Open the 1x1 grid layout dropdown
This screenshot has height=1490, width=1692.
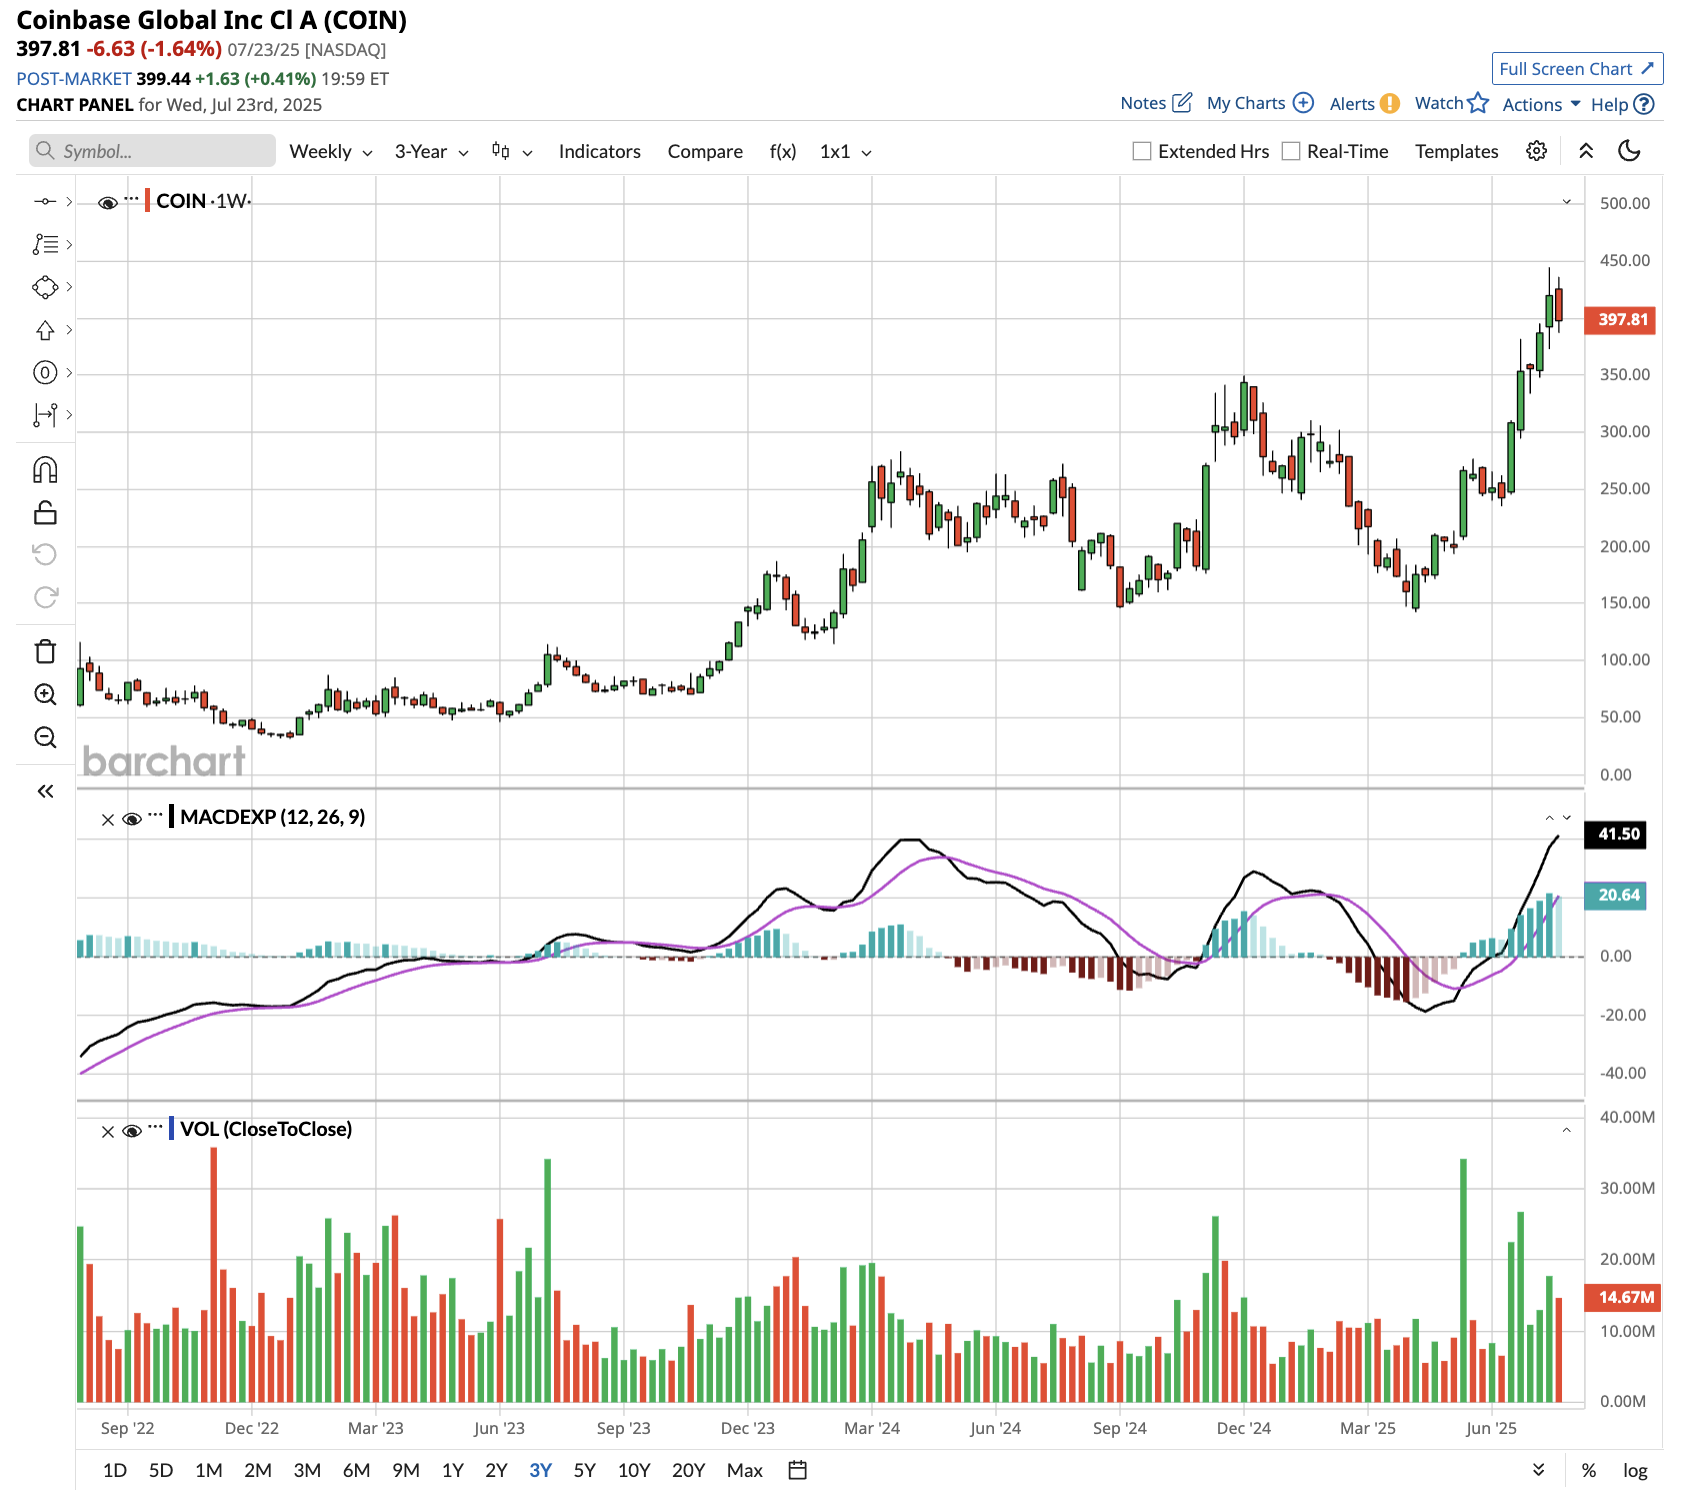tap(846, 151)
